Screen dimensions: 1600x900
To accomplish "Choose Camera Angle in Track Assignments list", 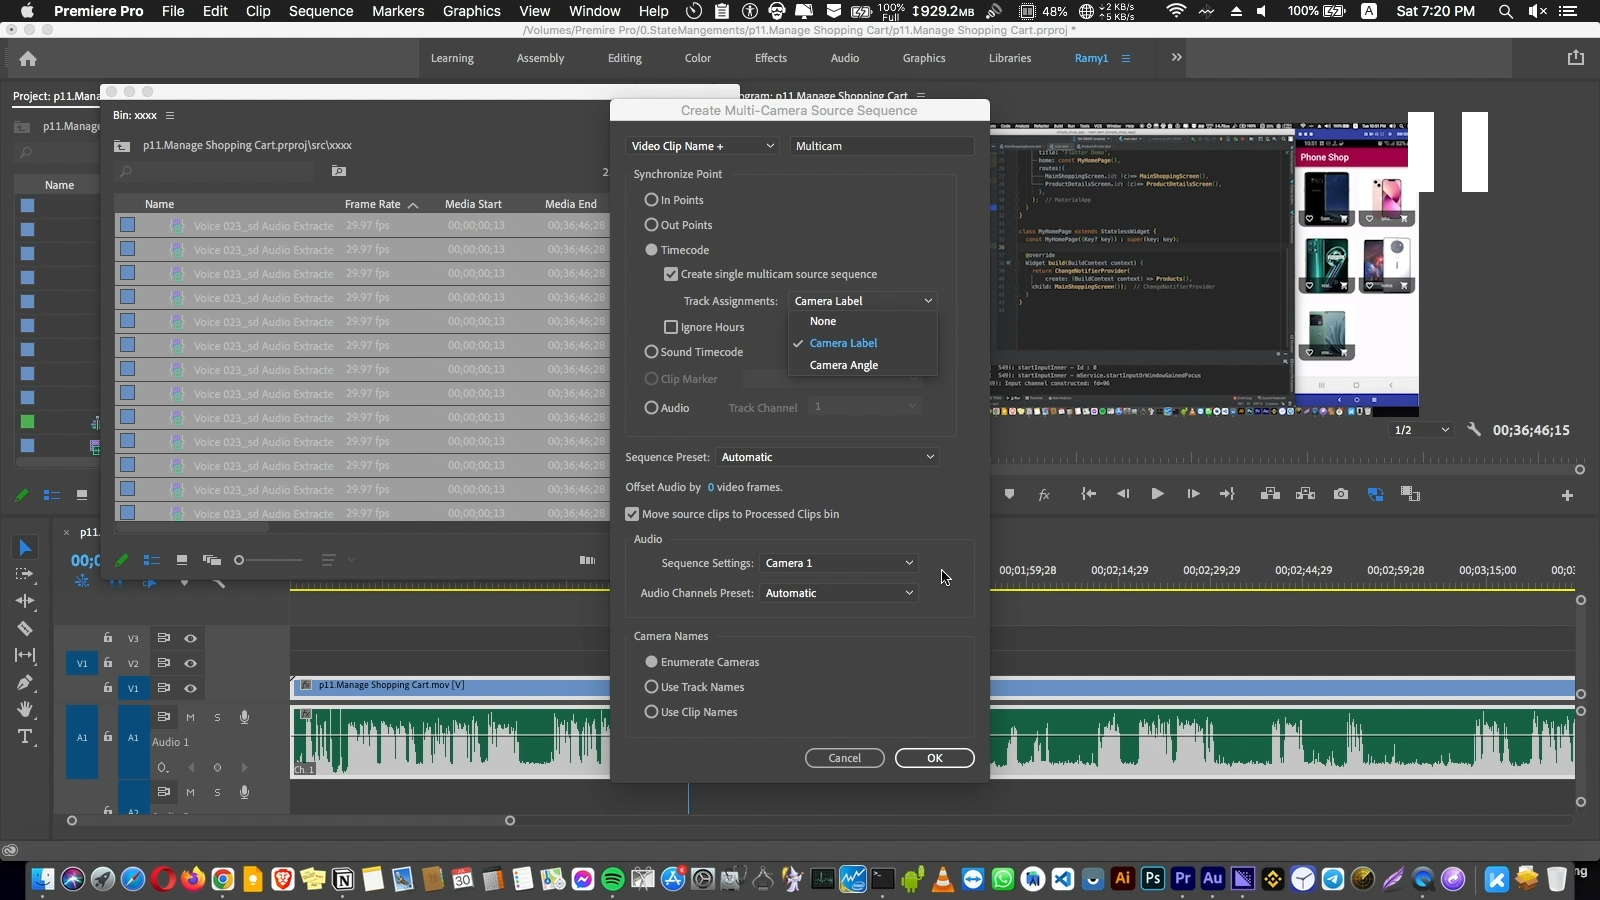I will (x=844, y=365).
